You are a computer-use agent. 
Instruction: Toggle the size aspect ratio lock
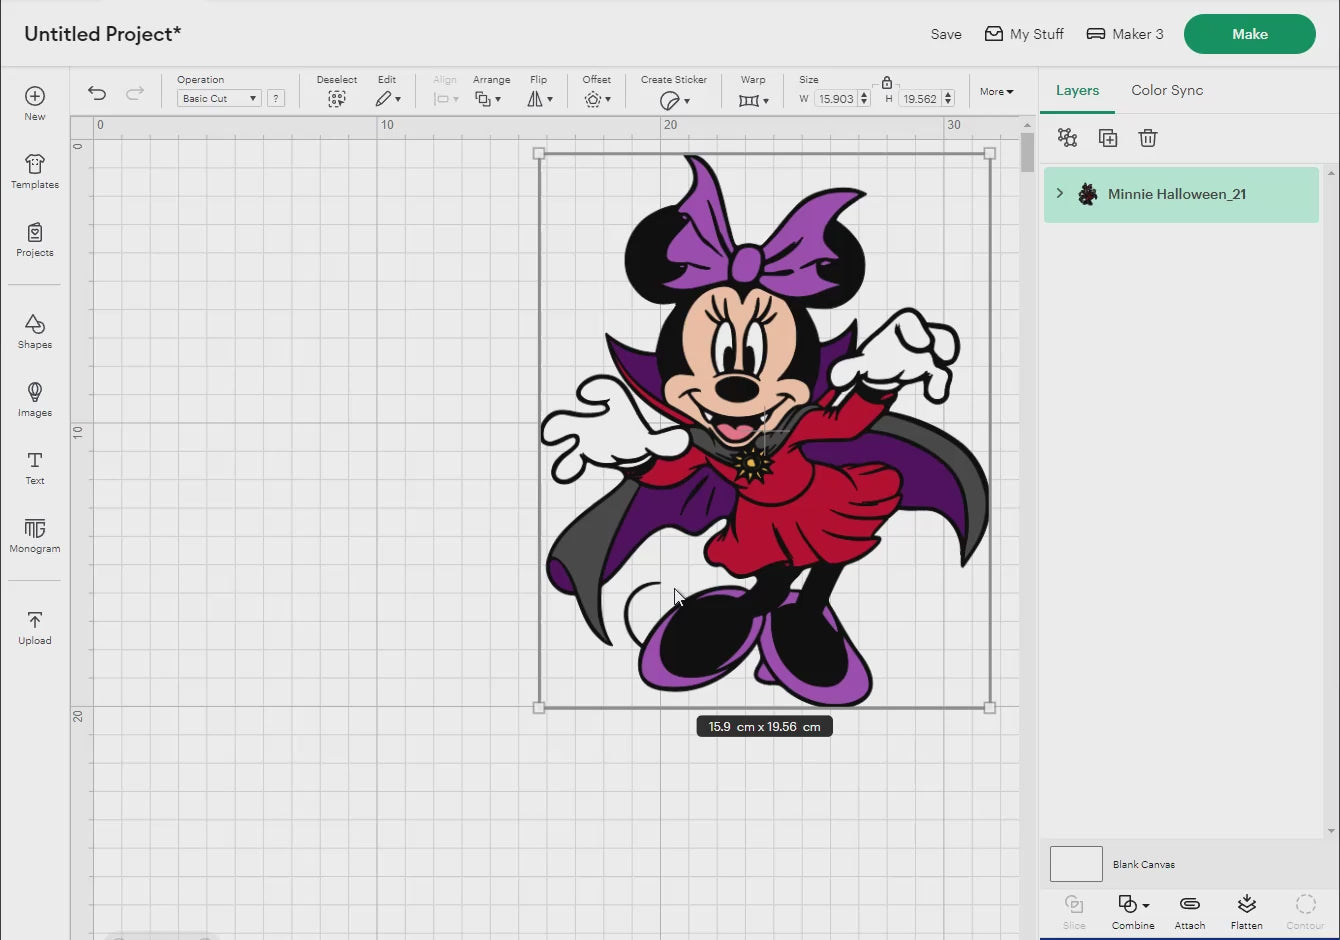tap(886, 82)
